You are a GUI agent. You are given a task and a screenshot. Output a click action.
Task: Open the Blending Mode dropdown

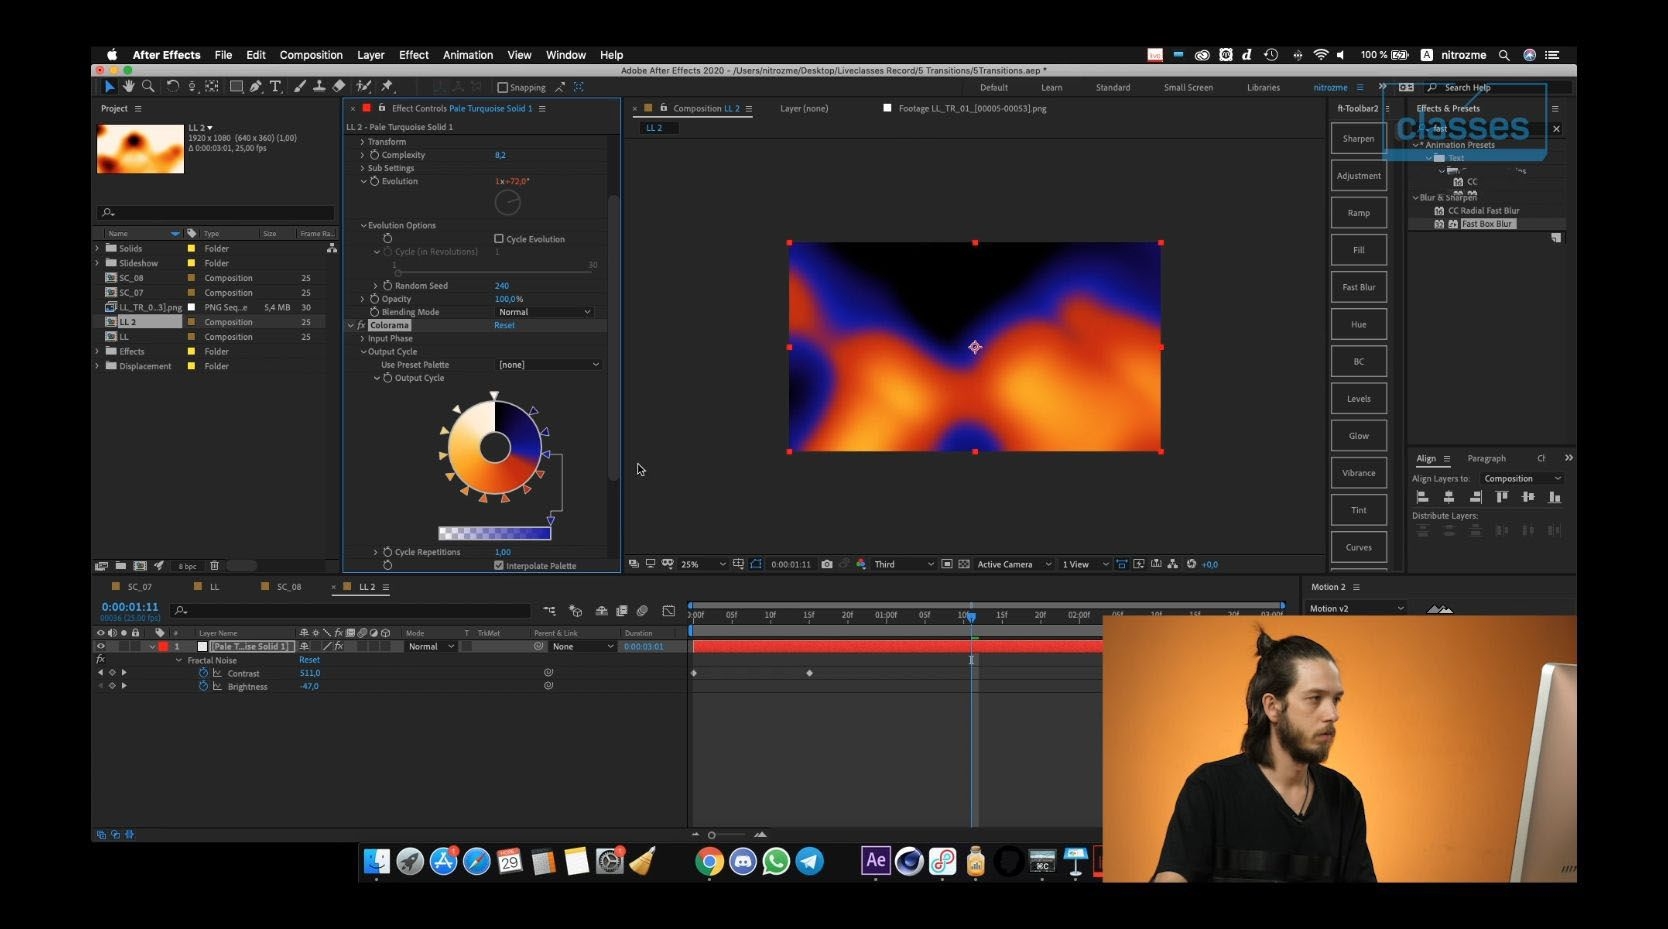coord(544,312)
